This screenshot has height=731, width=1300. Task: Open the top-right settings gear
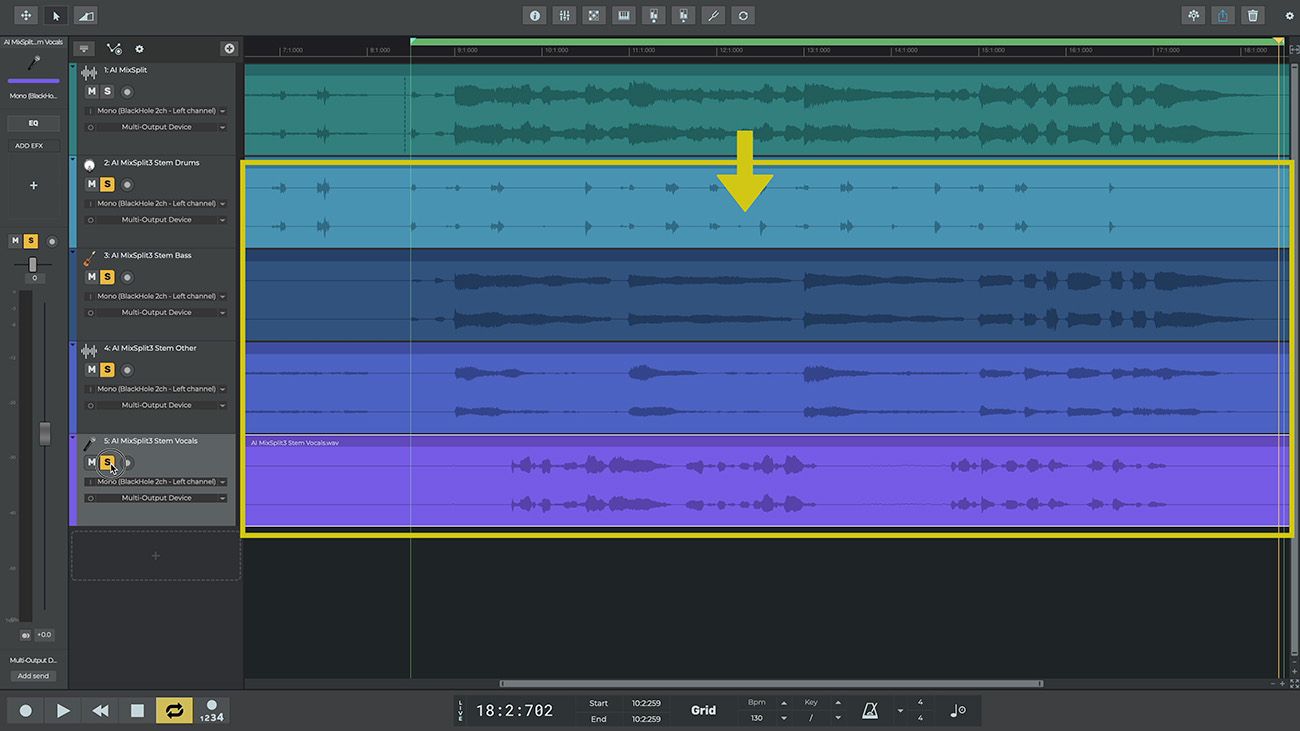(1288, 16)
